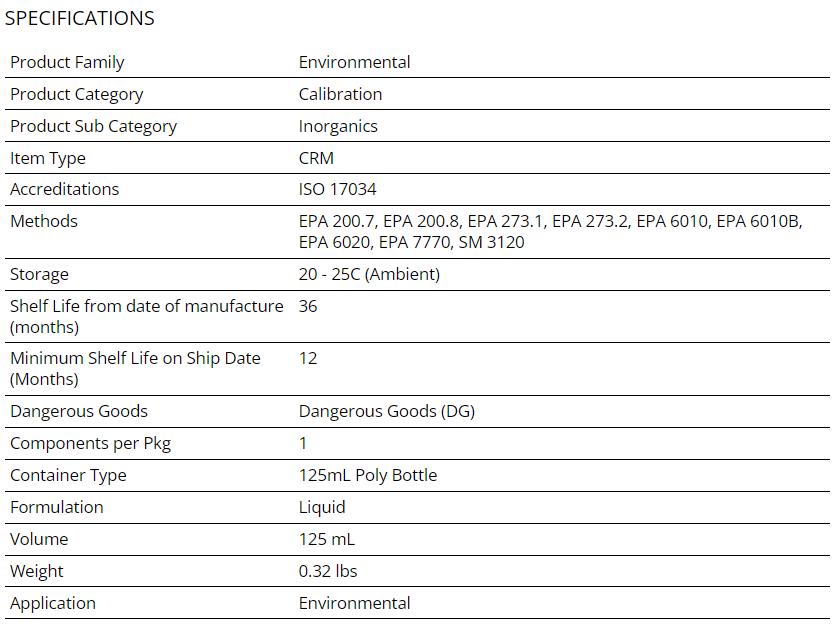The width and height of the screenshot is (838, 637).
Task: Select the CRM item type value
Action: (316, 158)
